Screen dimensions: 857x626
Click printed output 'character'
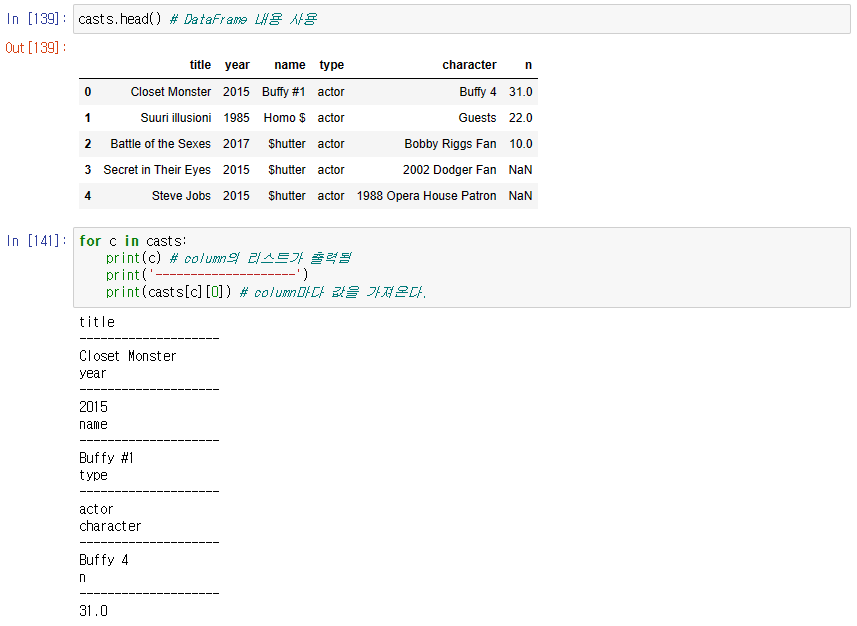(110, 526)
